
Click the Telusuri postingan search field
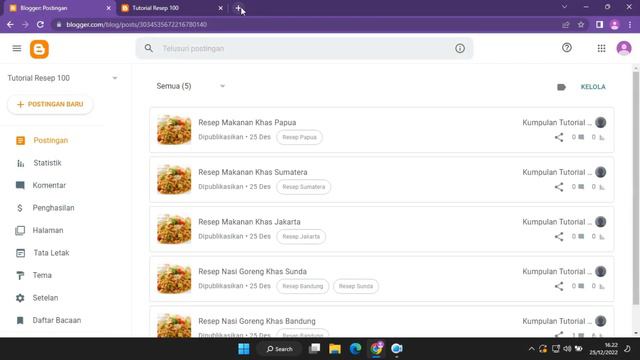pyautogui.click(x=304, y=49)
